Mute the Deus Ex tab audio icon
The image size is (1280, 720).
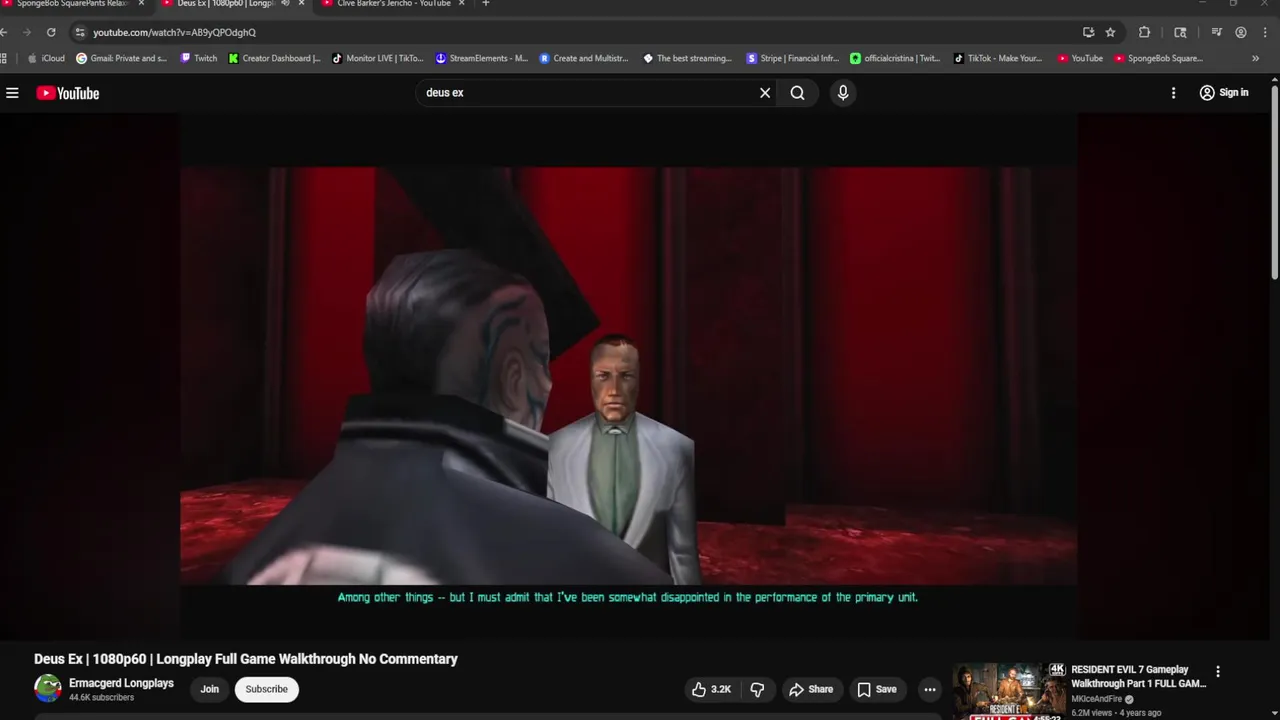click(x=285, y=3)
